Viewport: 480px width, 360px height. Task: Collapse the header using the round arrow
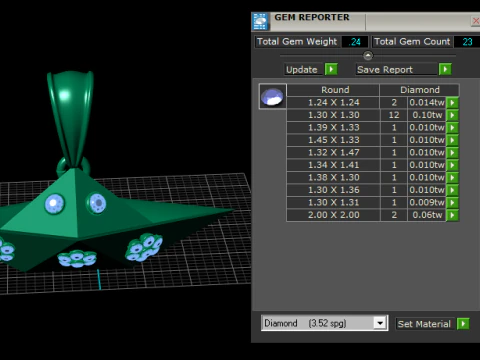(368, 55)
